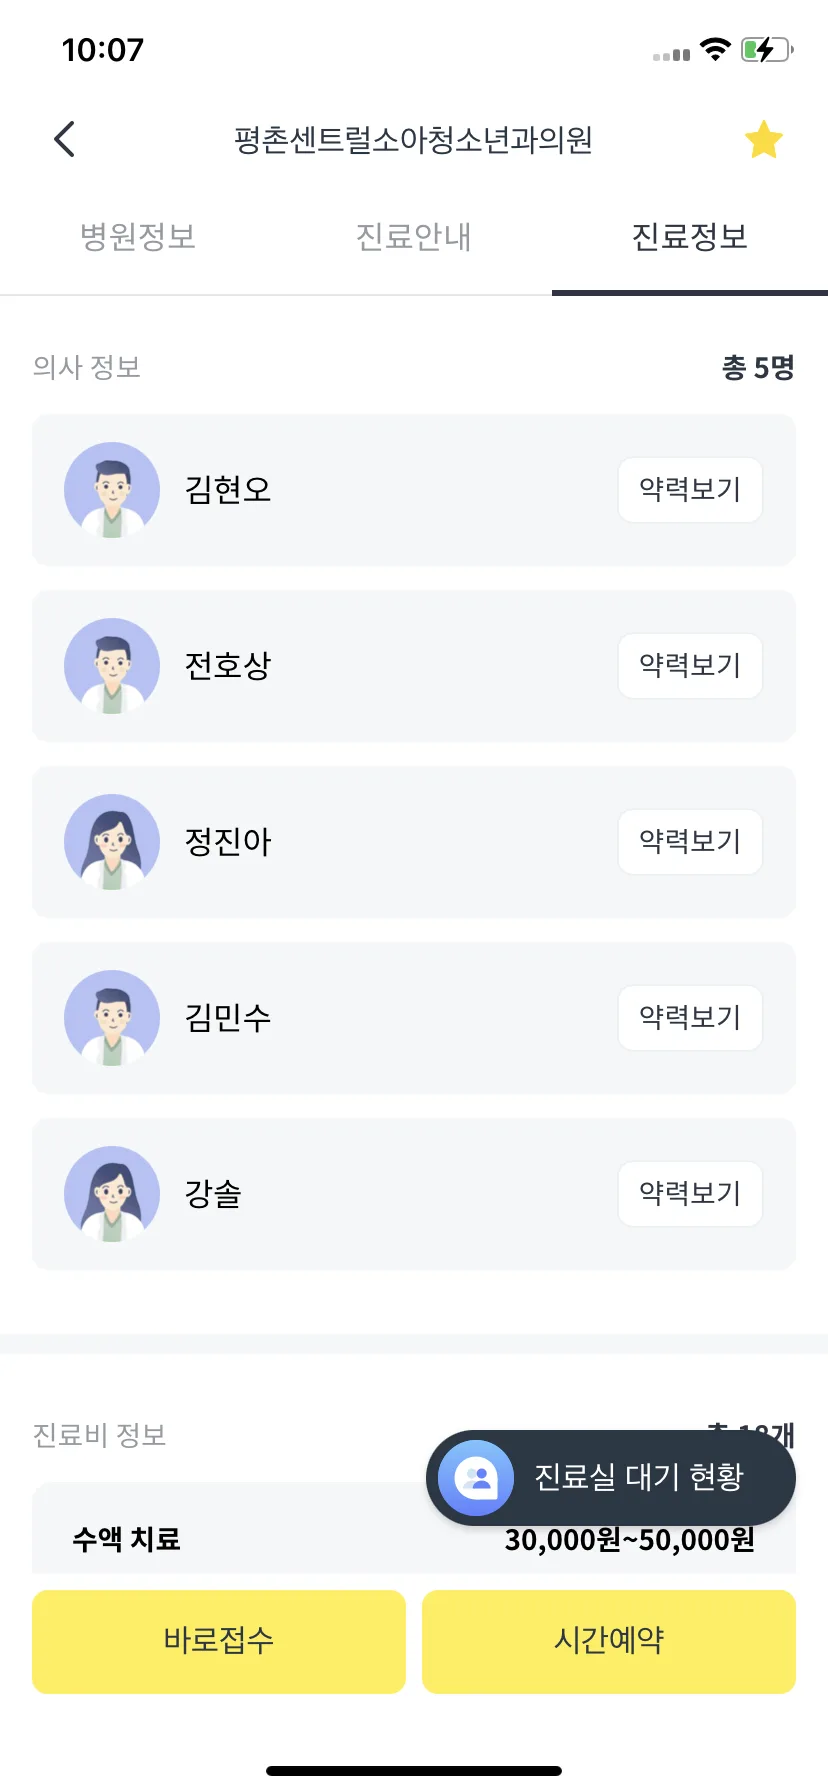View 김현오's 약력보기 profile
The height and width of the screenshot is (1792, 828).
(690, 490)
